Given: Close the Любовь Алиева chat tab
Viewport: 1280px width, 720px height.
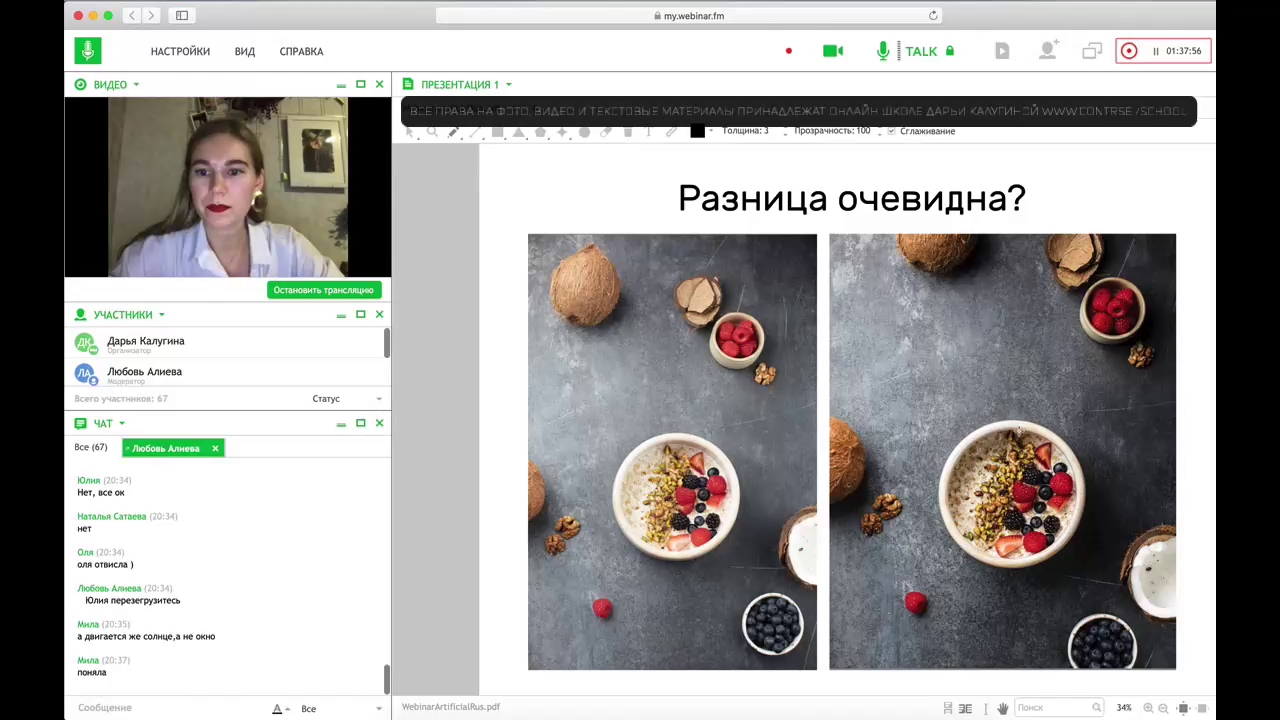Looking at the screenshot, I should tap(215, 448).
